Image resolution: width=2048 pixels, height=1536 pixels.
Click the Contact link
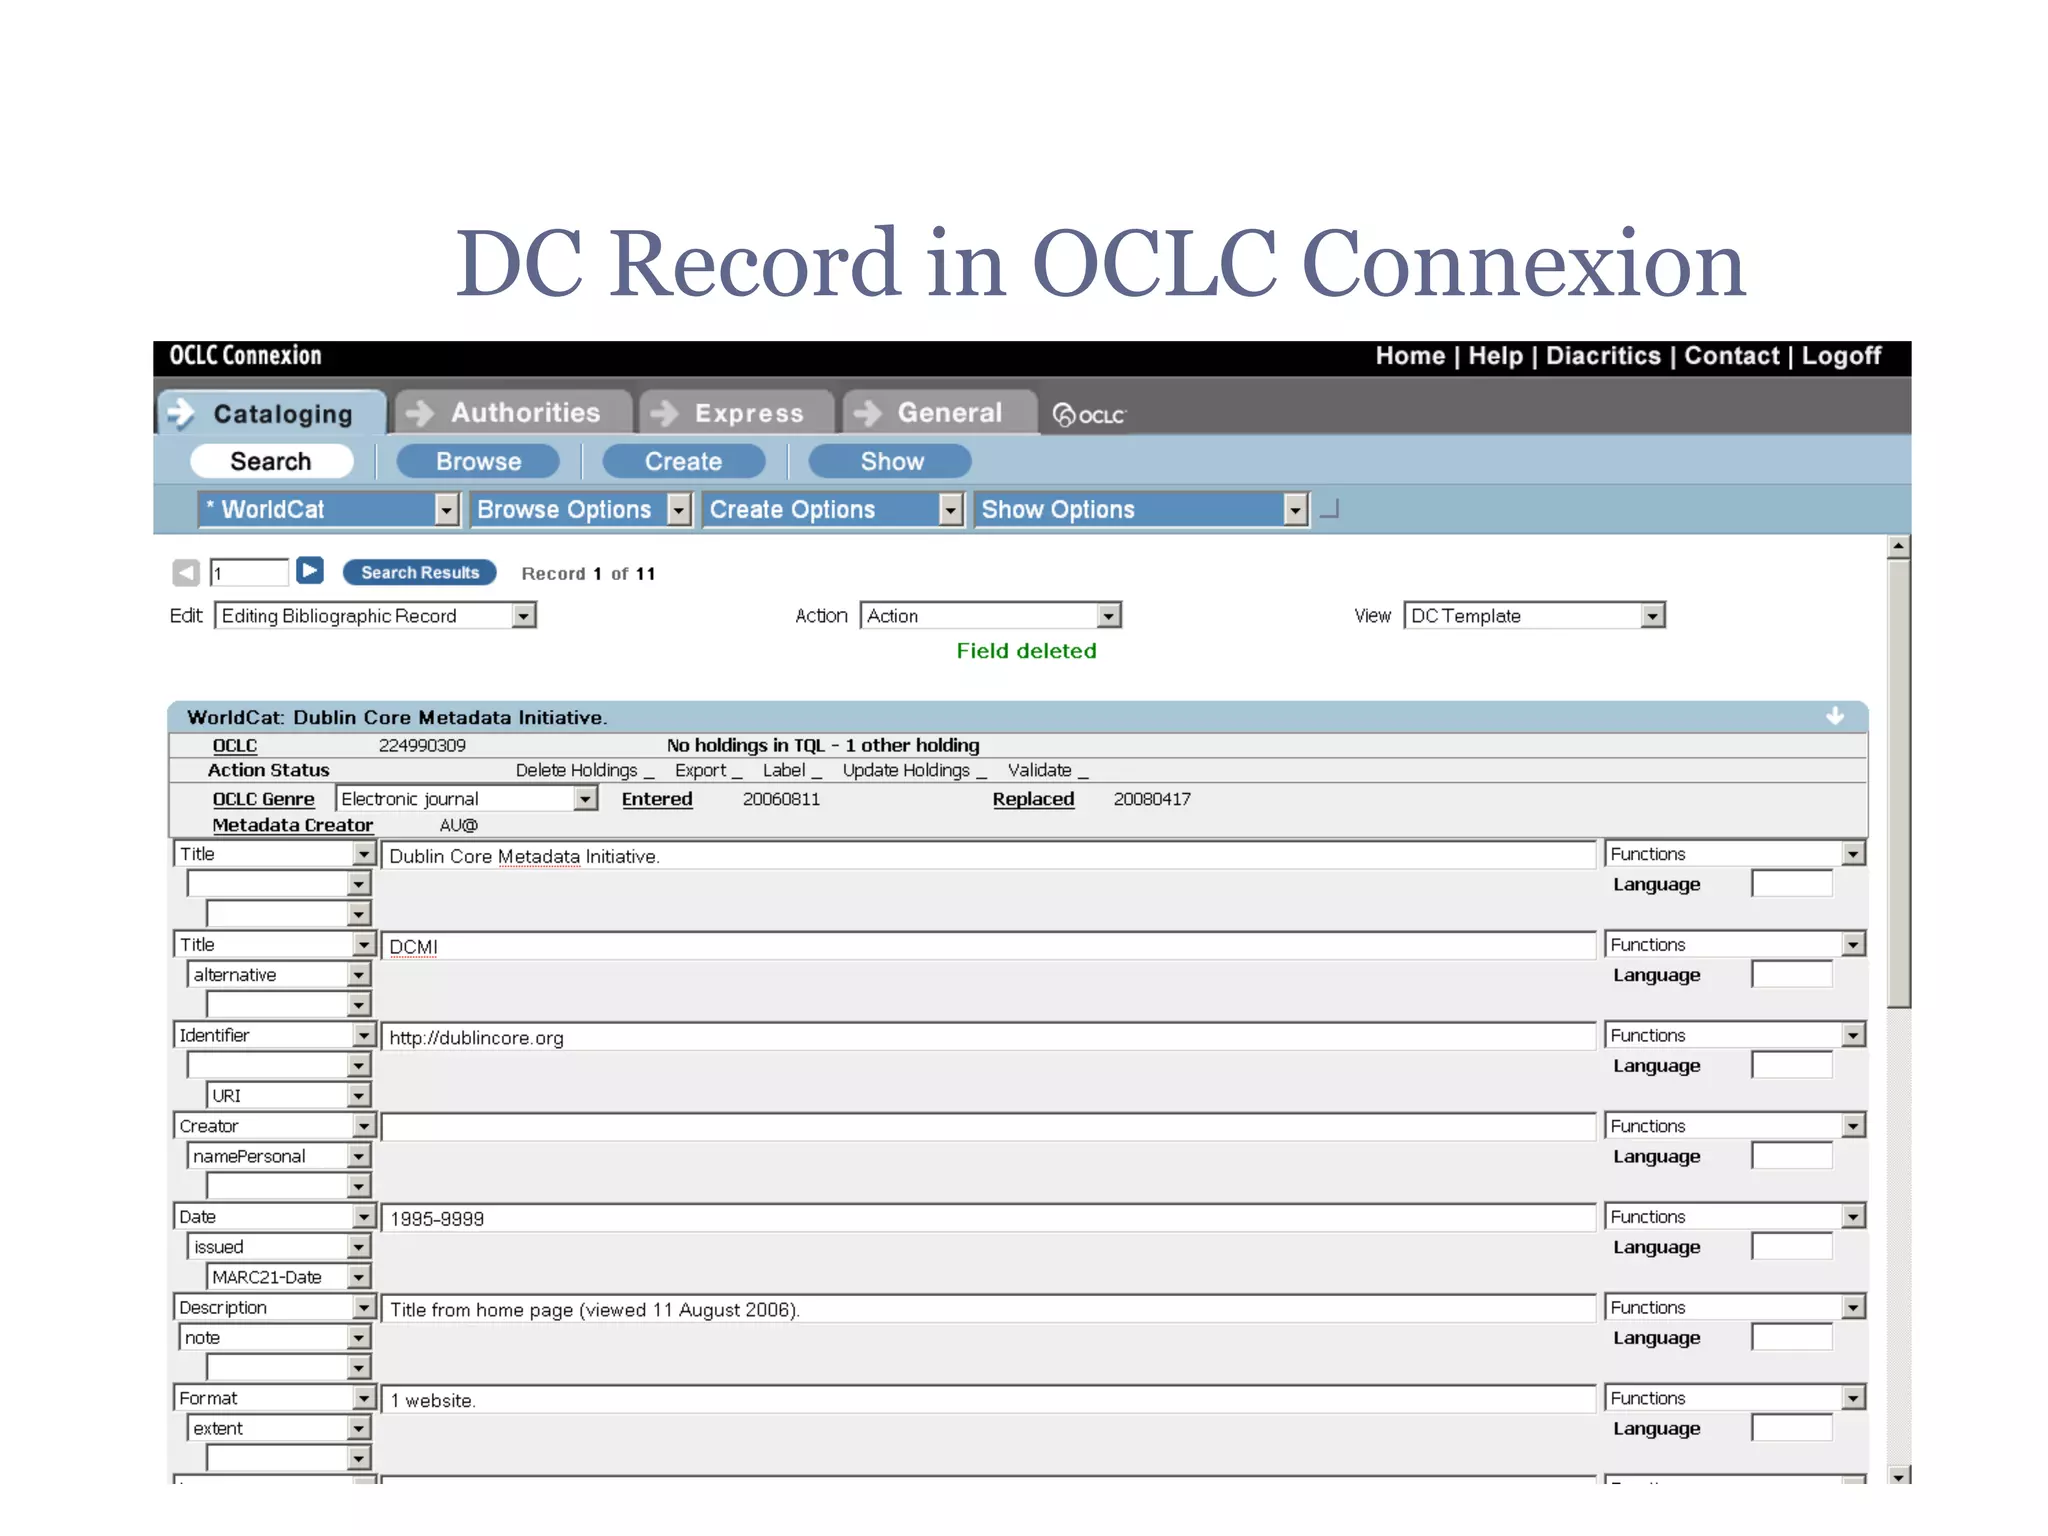pyautogui.click(x=1732, y=356)
